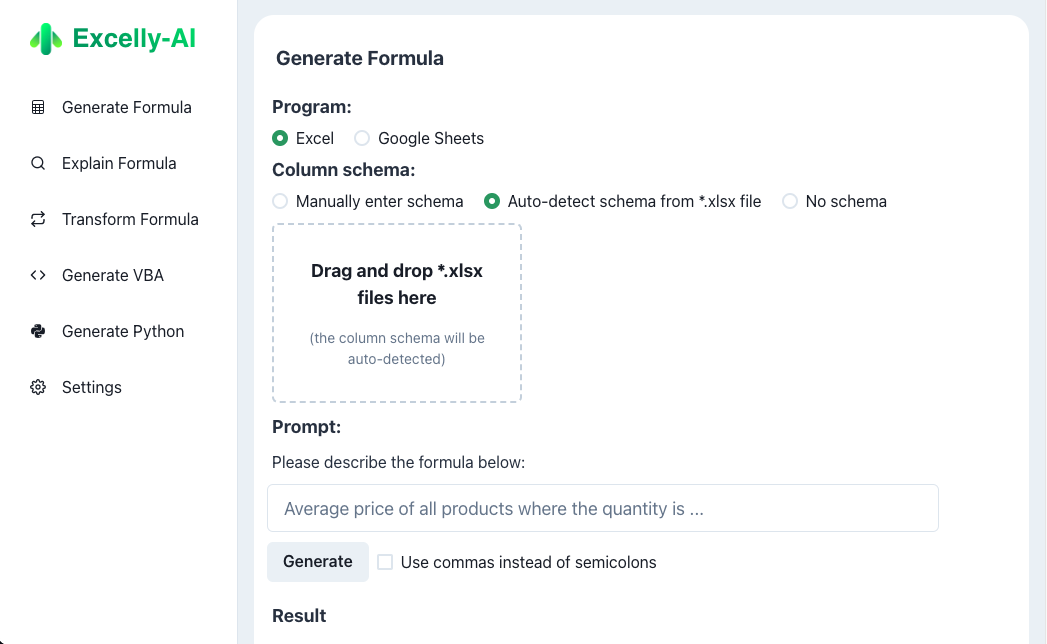Open the Explain Formula page

pos(119,162)
